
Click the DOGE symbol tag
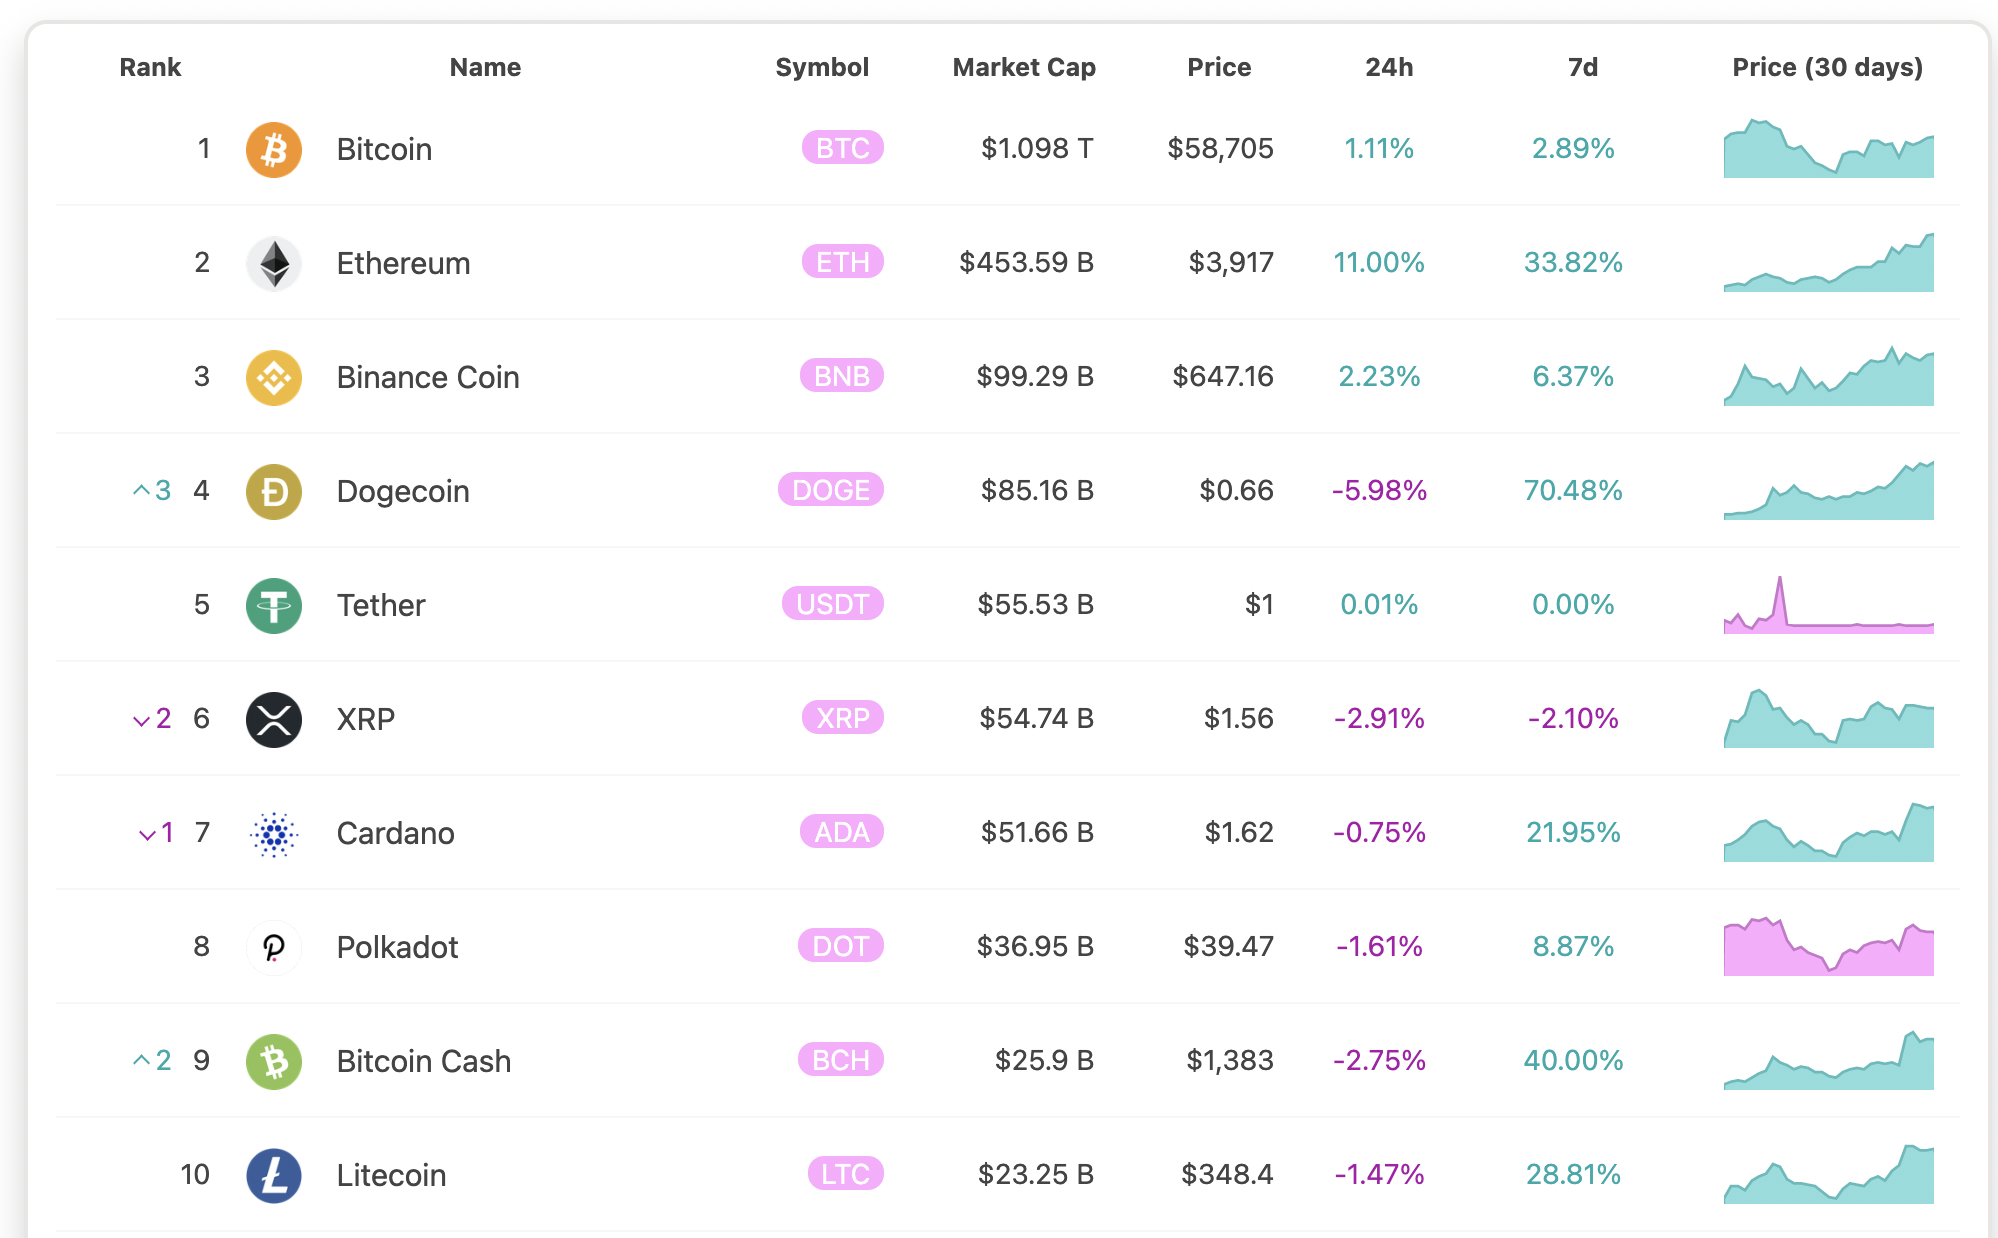(830, 491)
